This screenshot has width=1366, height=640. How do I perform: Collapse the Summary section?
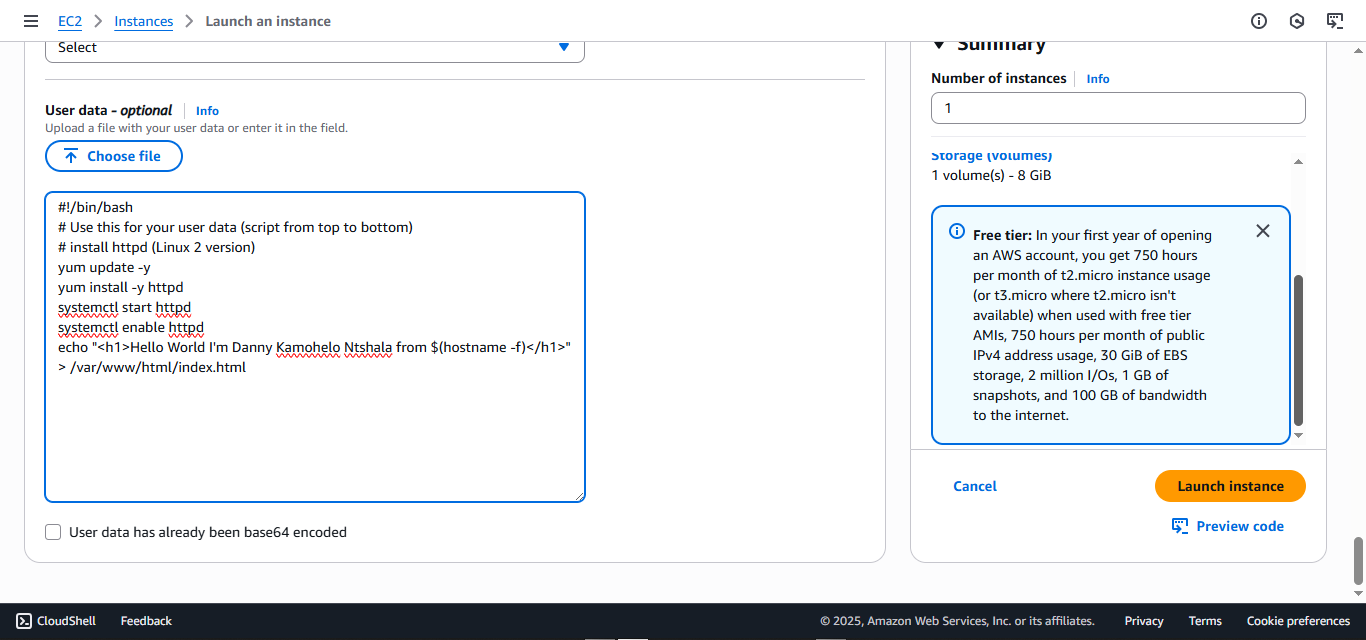[938, 43]
